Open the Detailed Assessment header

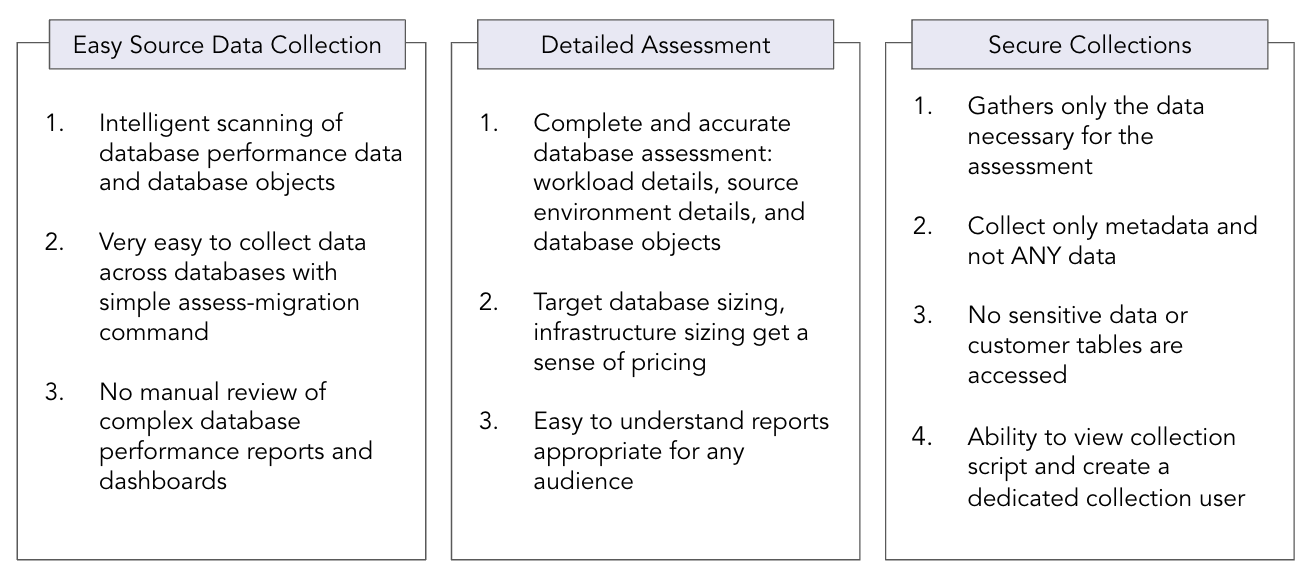click(655, 45)
